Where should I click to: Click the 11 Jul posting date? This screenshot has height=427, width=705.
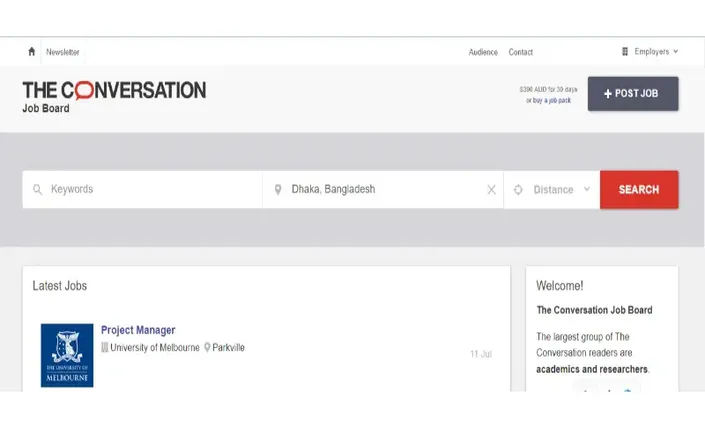tap(481, 354)
